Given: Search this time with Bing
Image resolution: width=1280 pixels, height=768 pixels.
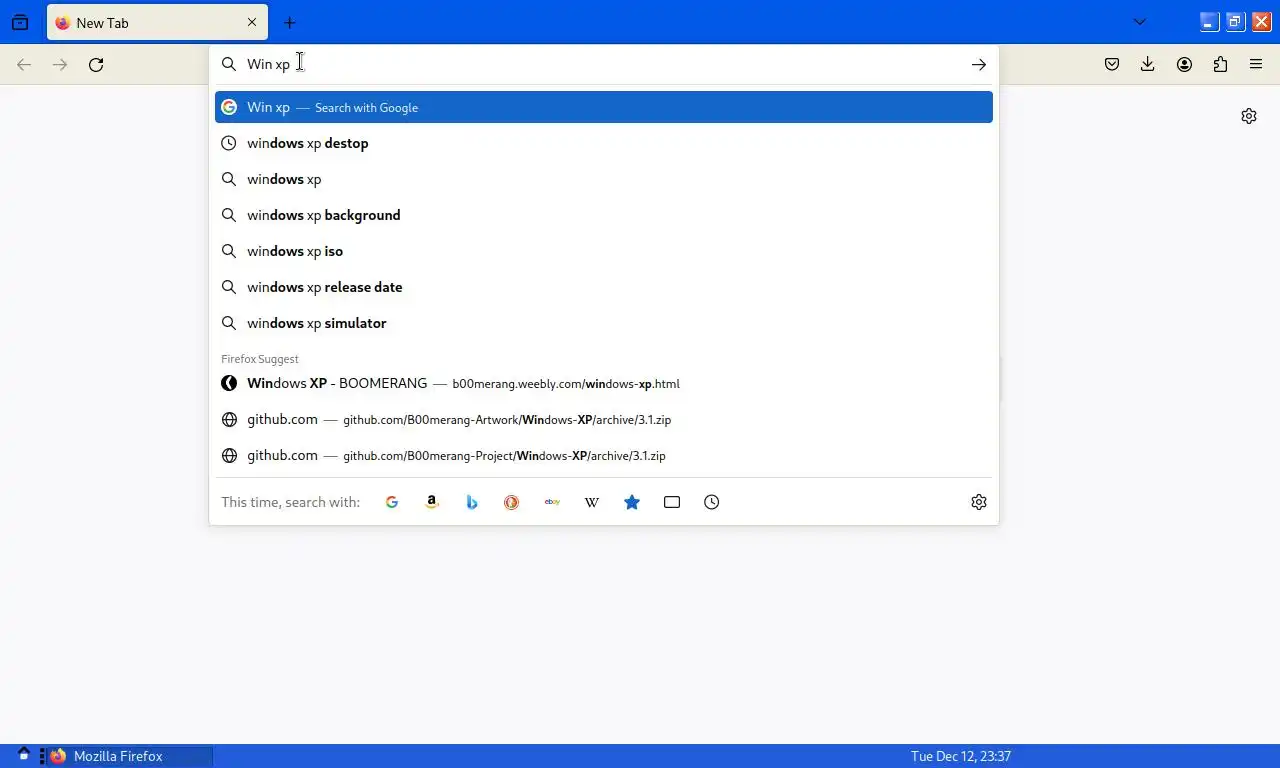Looking at the screenshot, I should [472, 502].
